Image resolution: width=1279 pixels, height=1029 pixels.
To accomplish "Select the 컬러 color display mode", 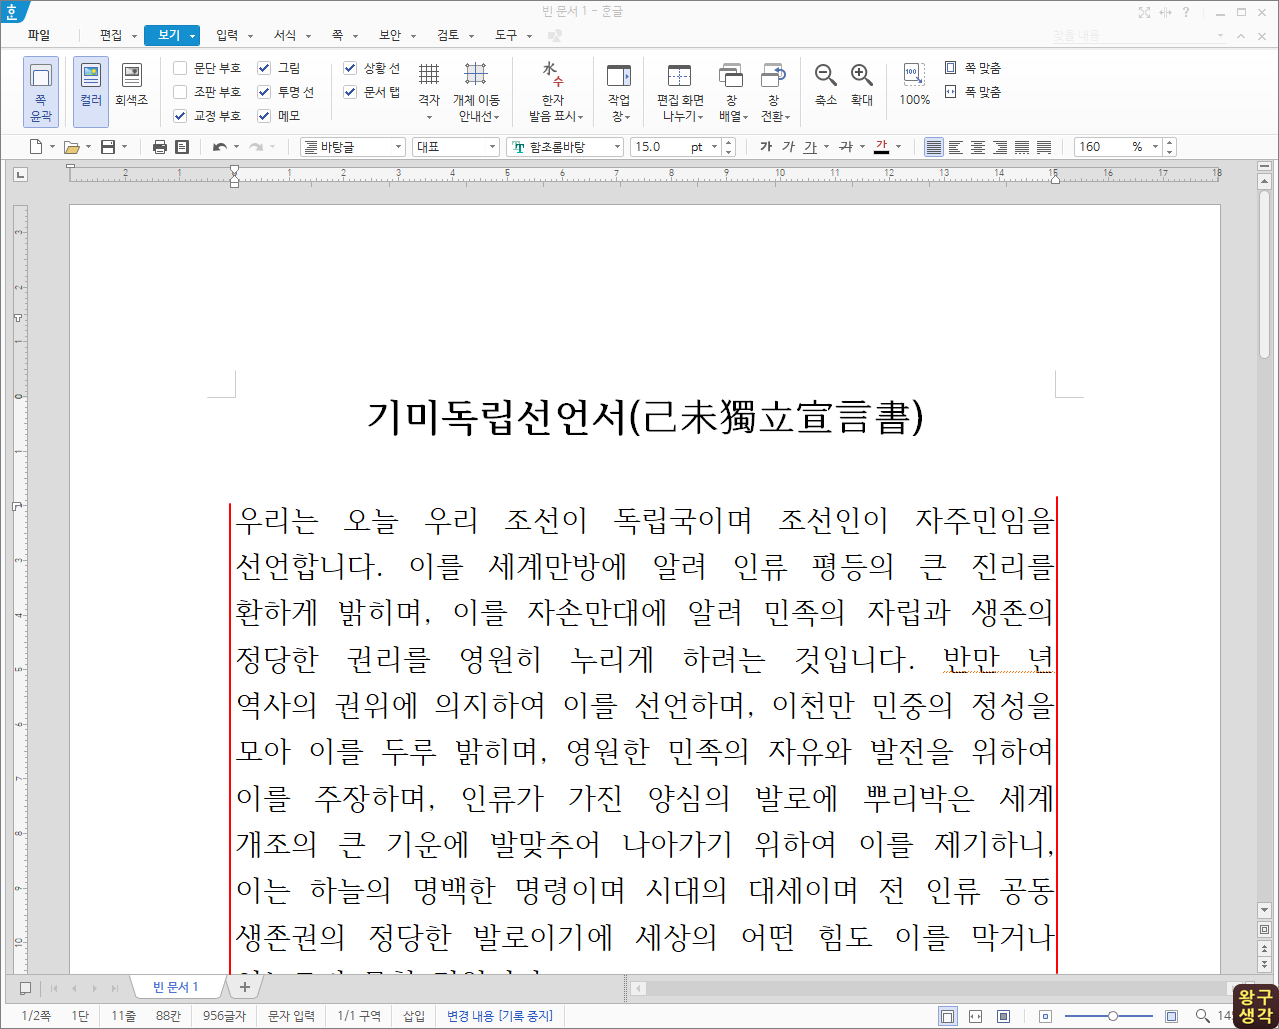I will (91, 92).
